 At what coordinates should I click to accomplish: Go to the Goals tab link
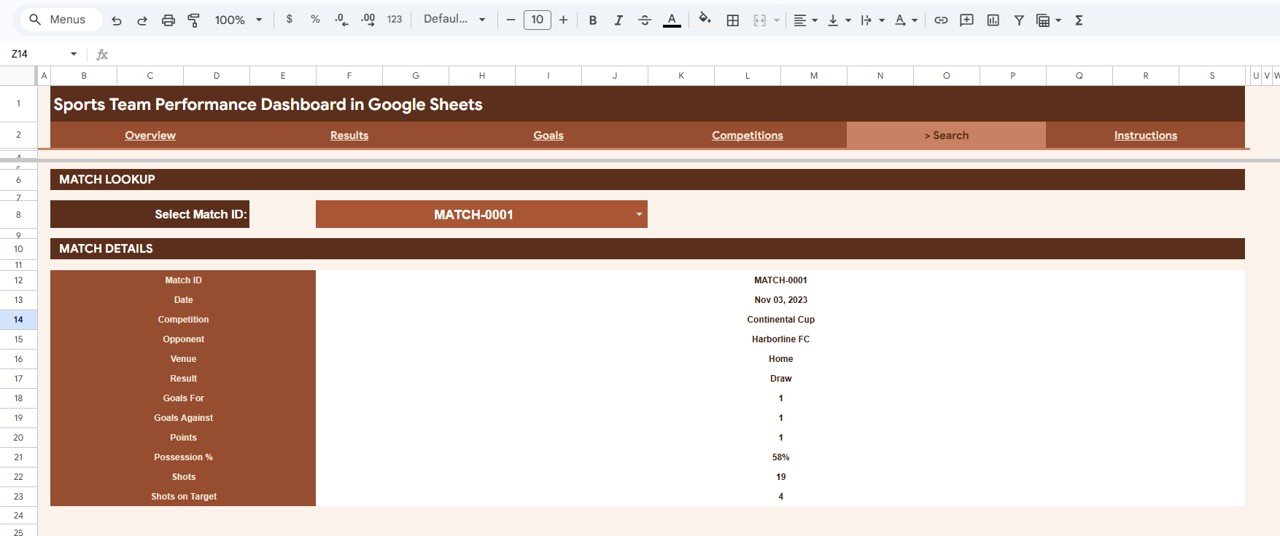[548, 136]
